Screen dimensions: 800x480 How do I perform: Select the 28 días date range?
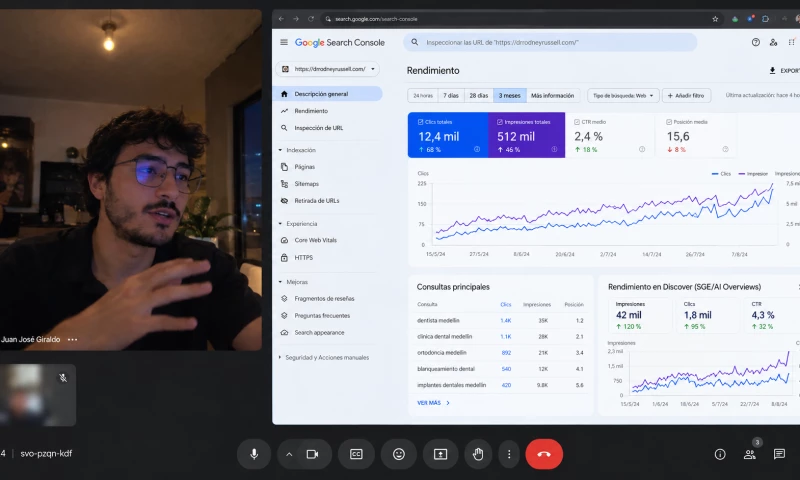click(479, 95)
